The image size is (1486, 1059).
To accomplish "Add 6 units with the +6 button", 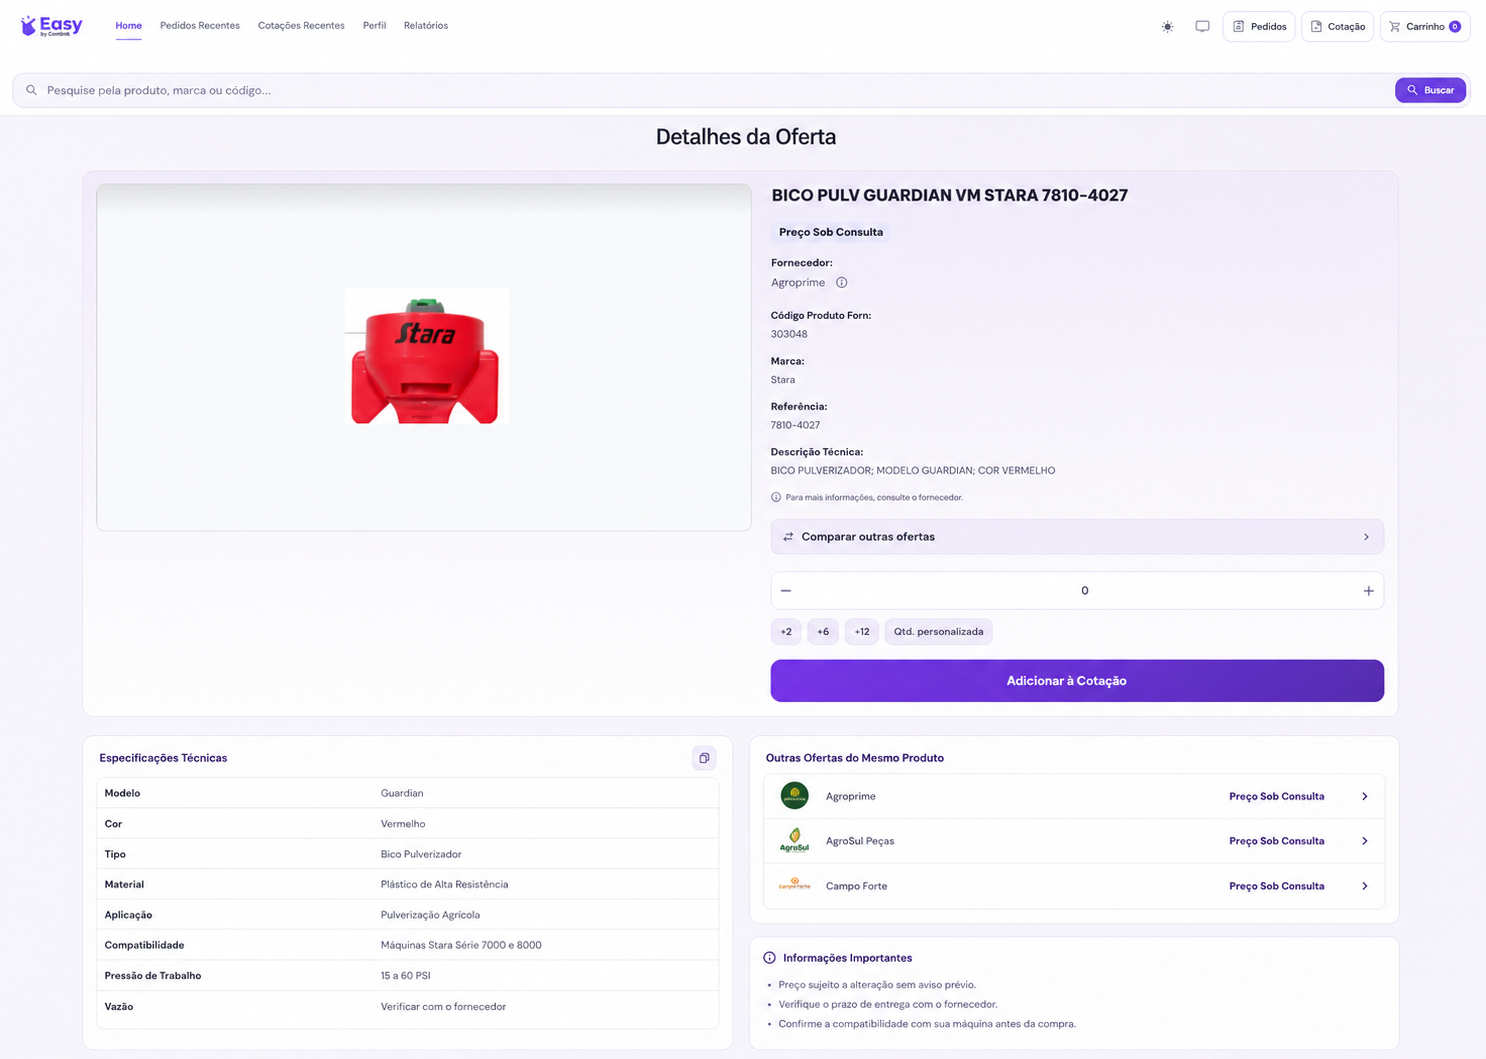I will pyautogui.click(x=823, y=632).
